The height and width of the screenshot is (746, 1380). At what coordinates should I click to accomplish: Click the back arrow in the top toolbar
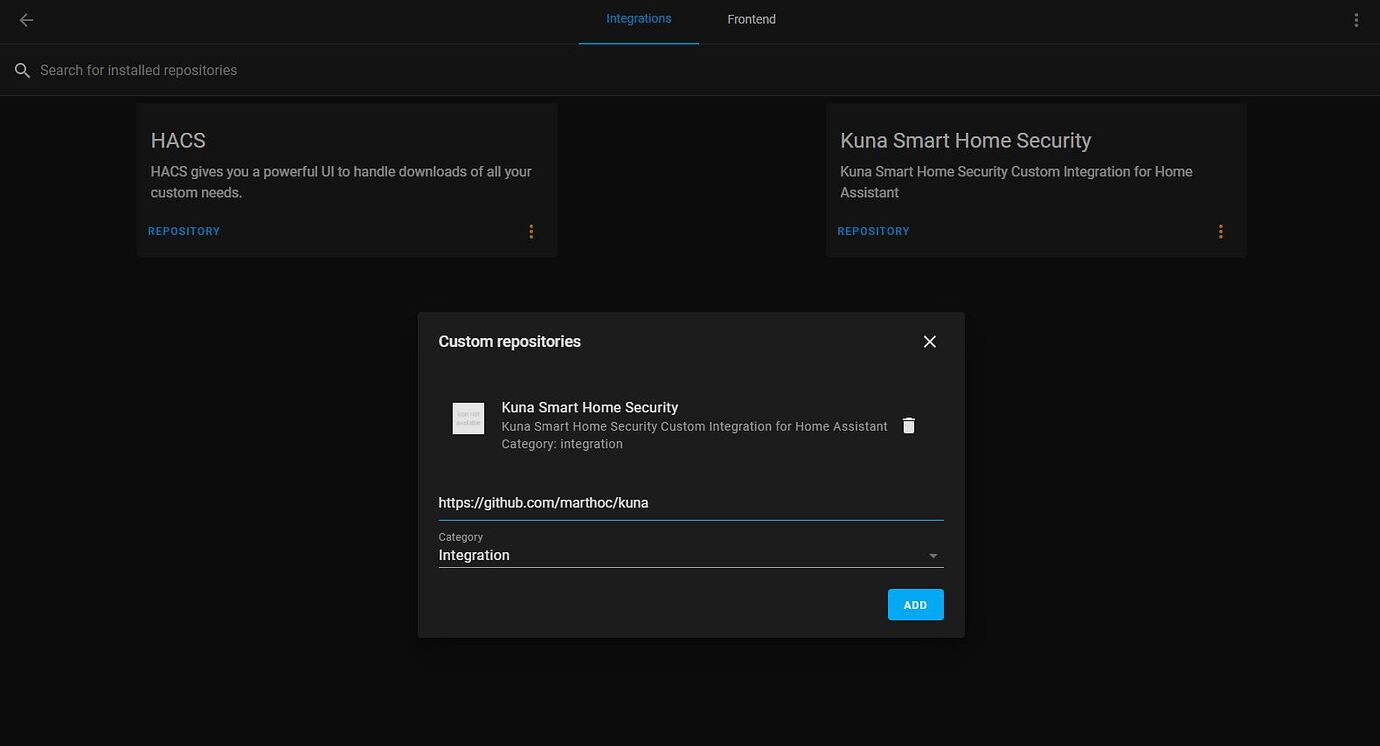pos(25,19)
